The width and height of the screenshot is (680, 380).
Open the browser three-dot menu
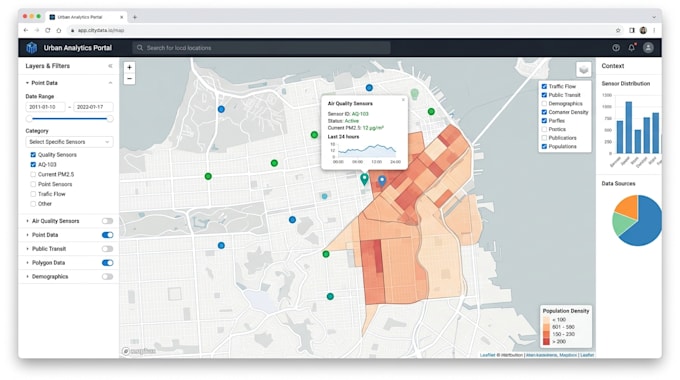[654, 30]
